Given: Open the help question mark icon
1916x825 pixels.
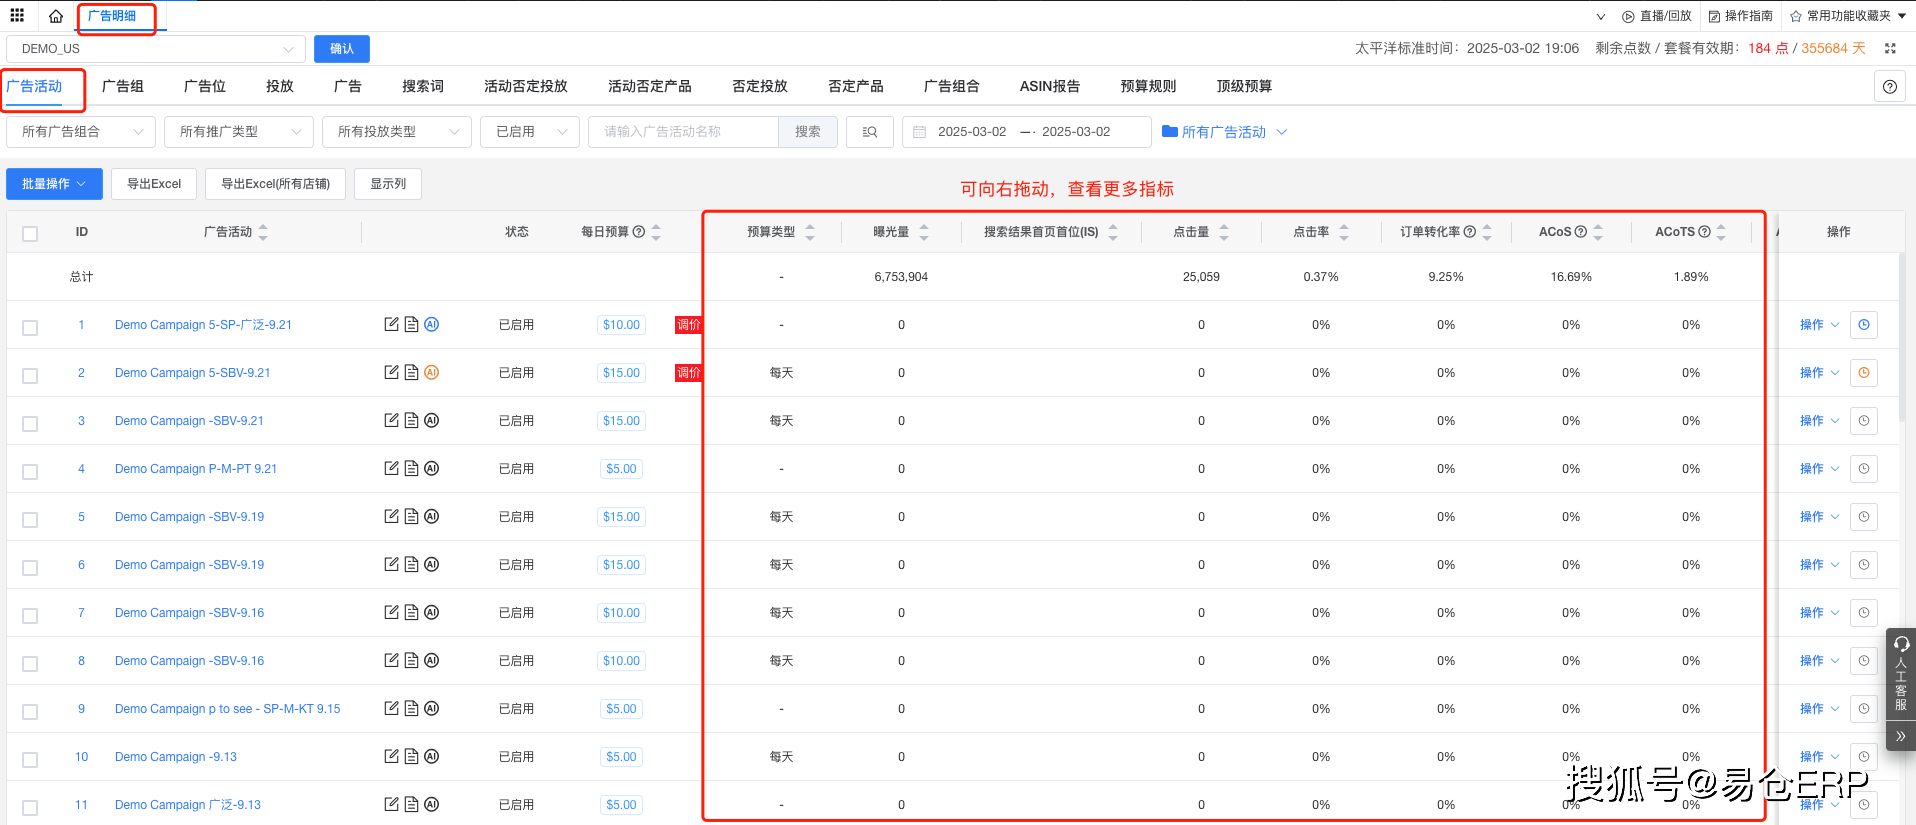Looking at the screenshot, I should 1890,87.
